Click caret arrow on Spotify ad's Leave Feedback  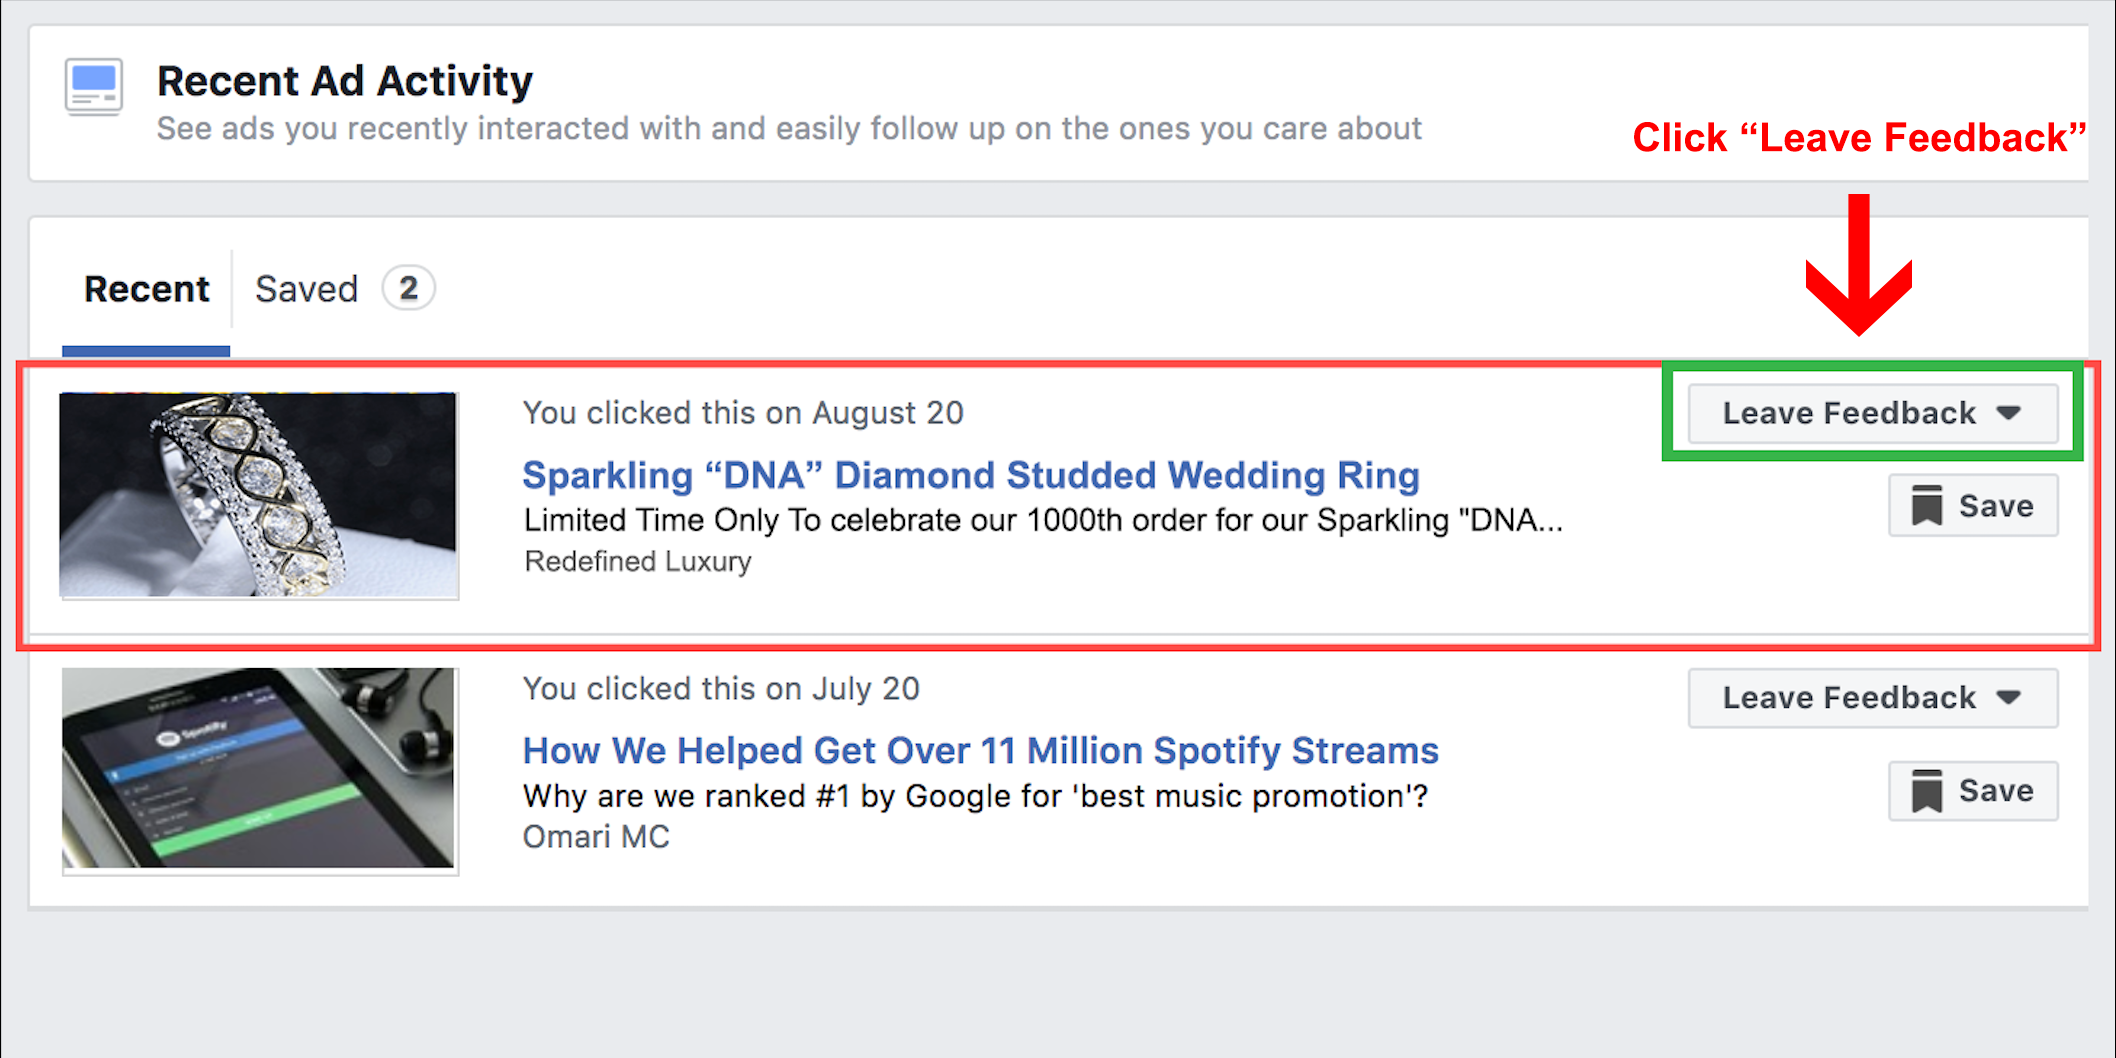(2009, 697)
